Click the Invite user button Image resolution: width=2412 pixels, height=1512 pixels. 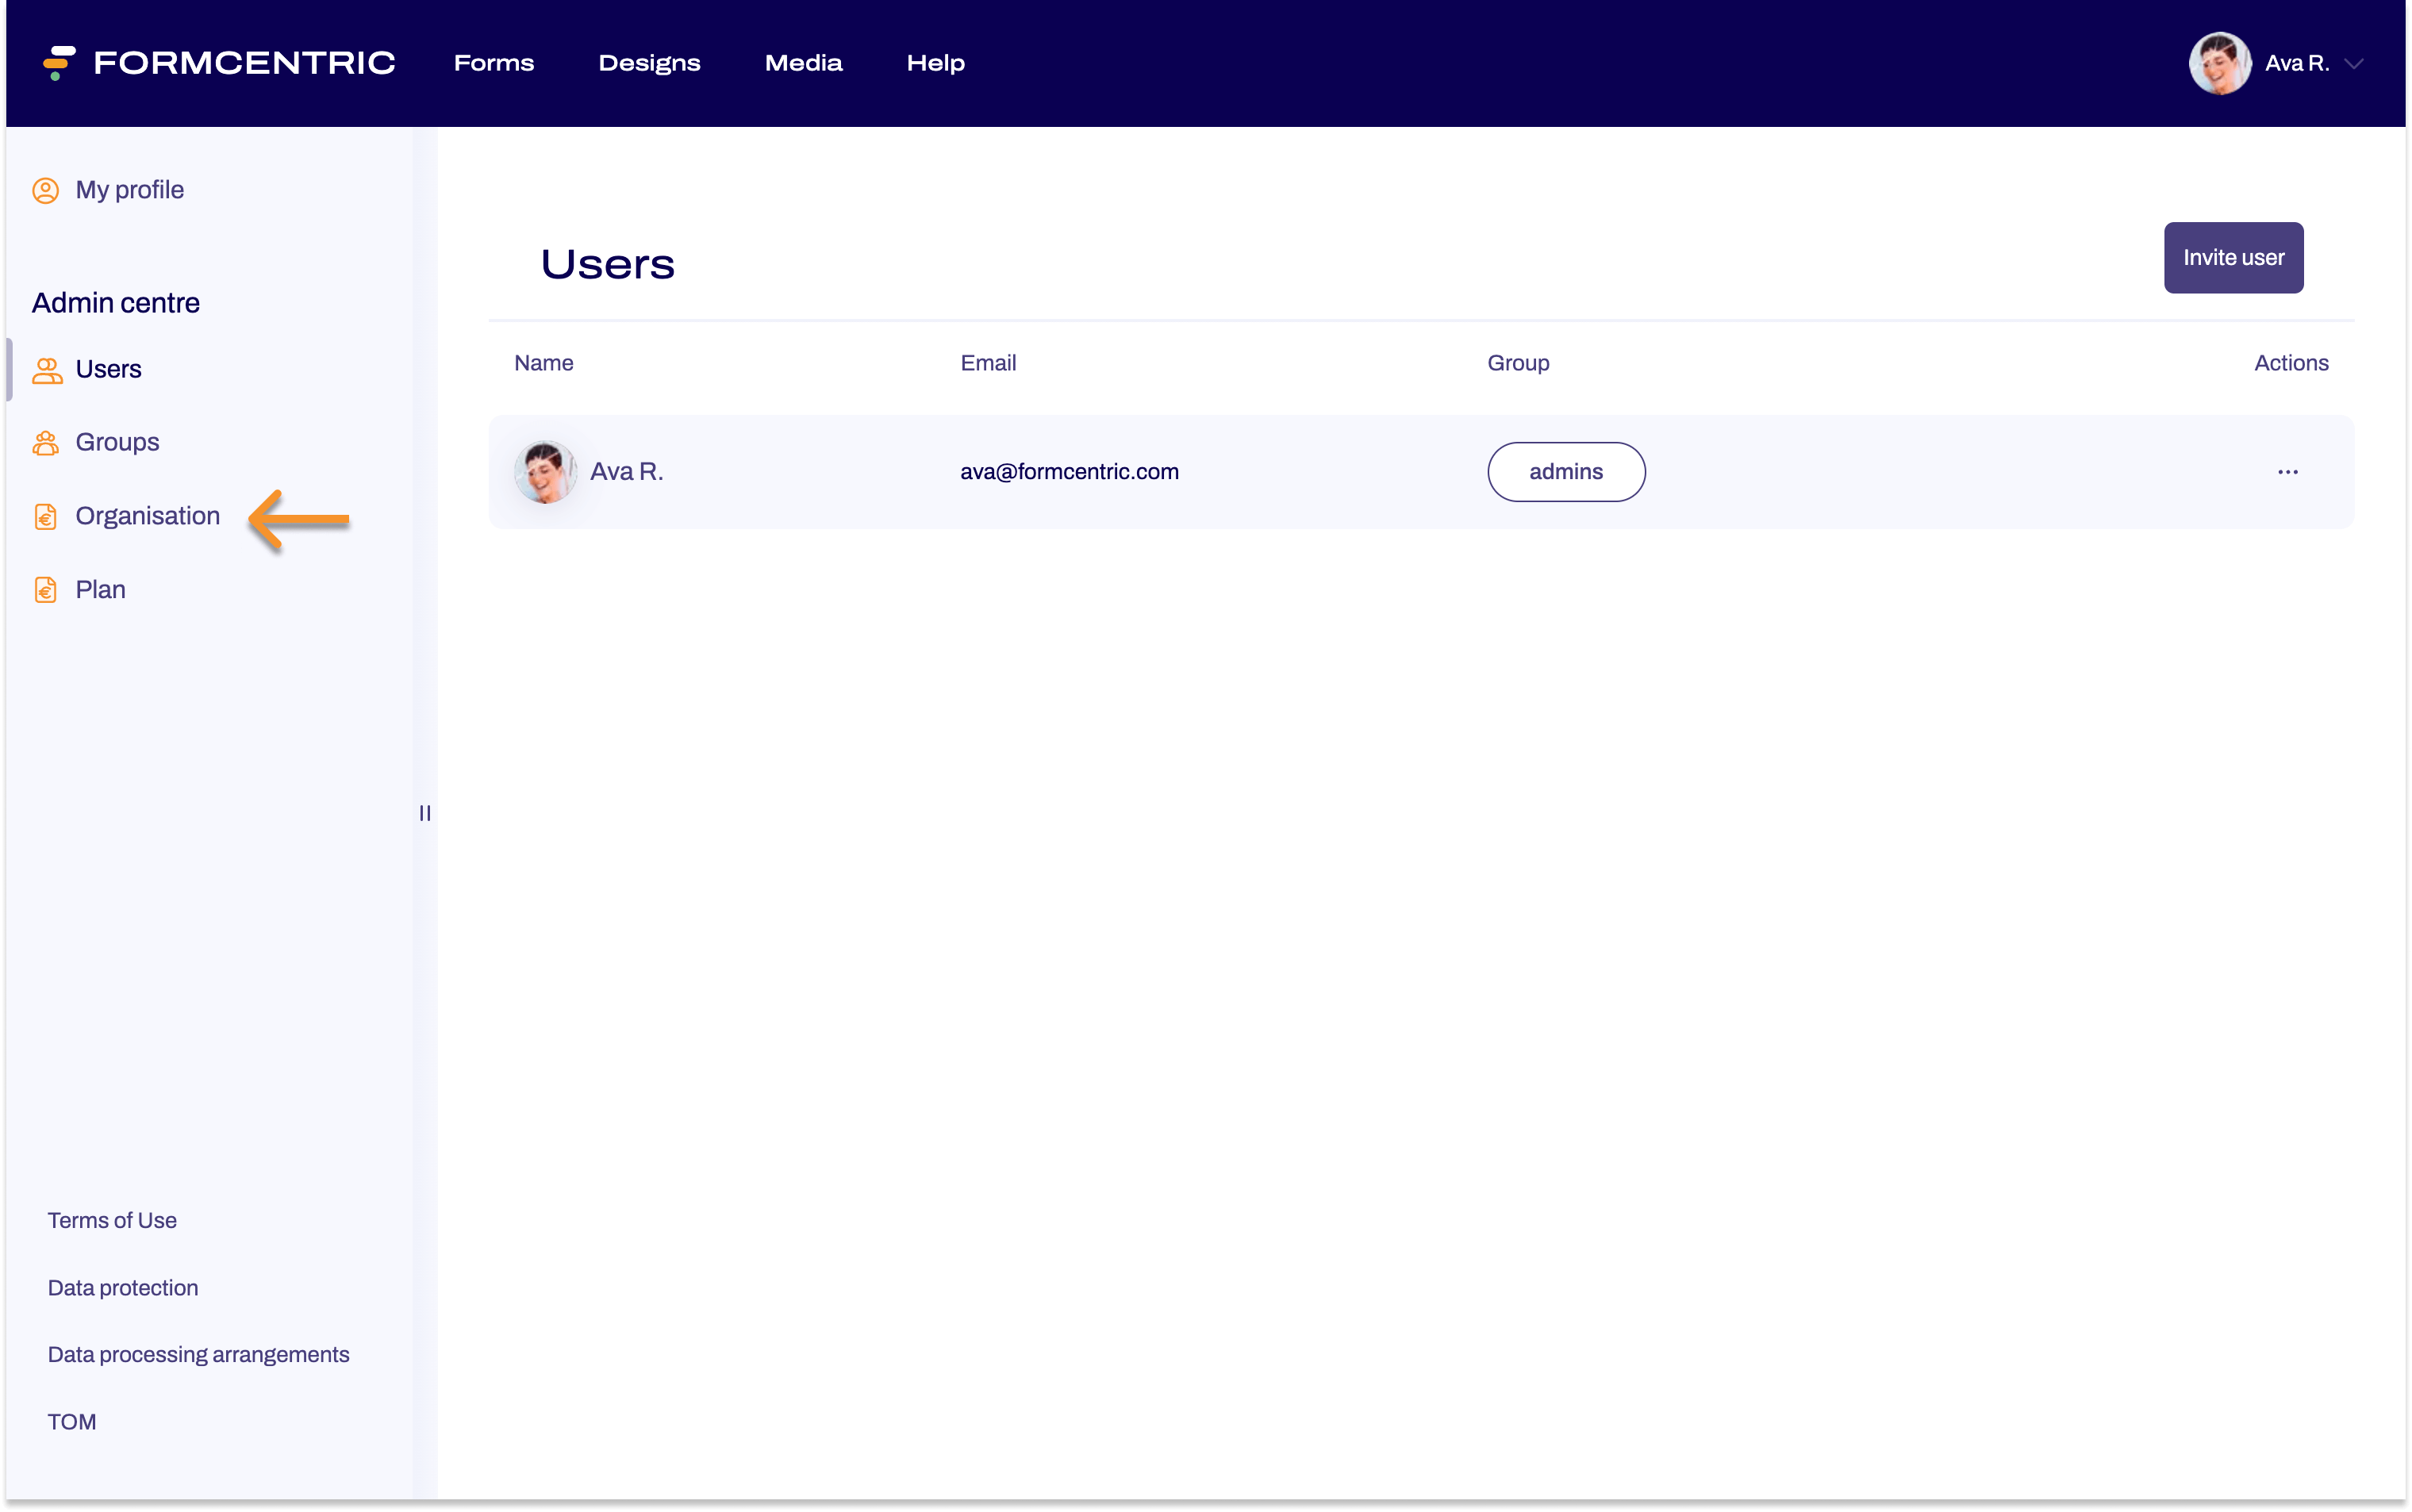(x=2233, y=258)
